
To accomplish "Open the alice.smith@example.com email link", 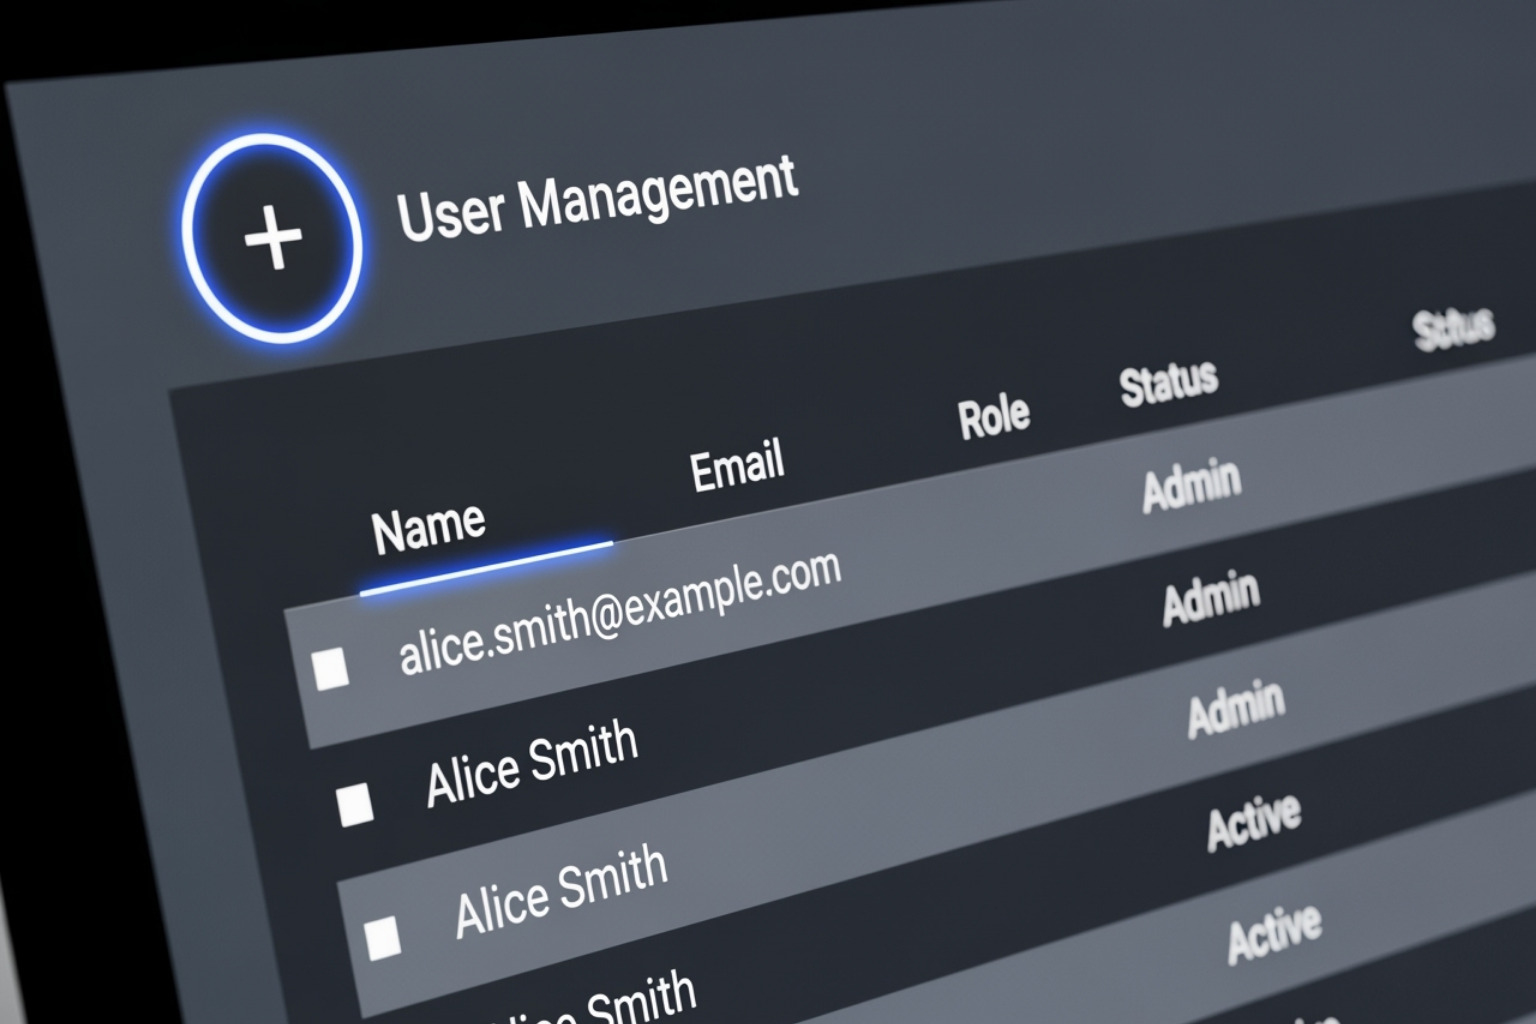I will click(x=619, y=612).
